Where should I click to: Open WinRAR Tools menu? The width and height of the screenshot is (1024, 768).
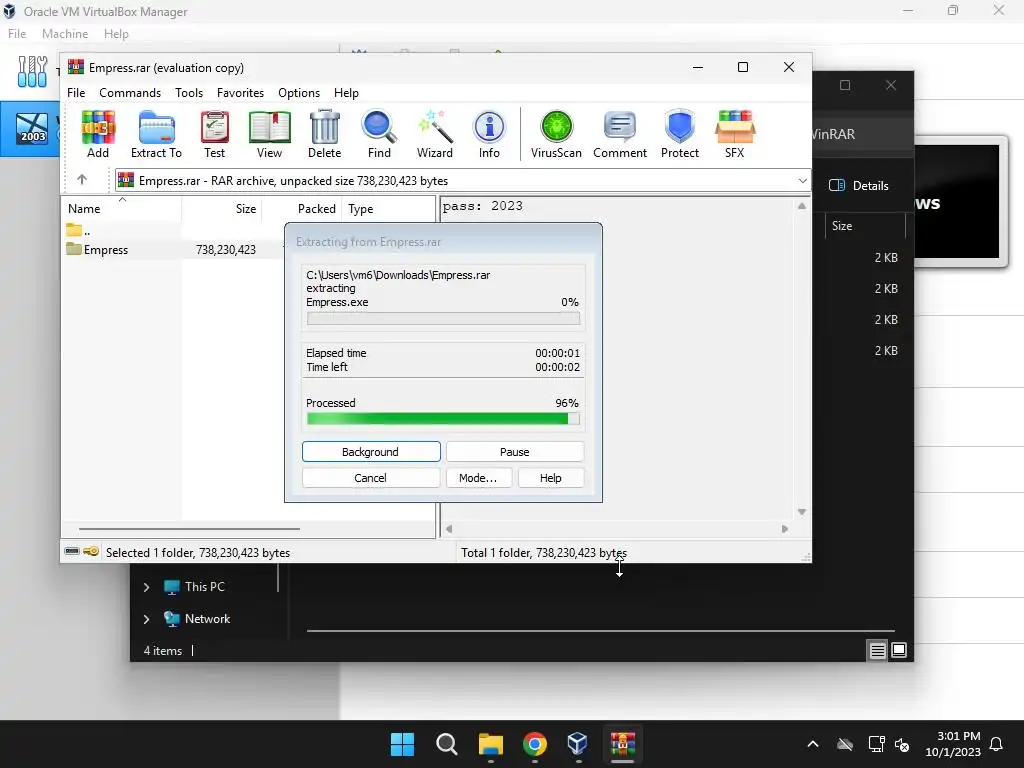pyautogui.click(x=189, y=93)
